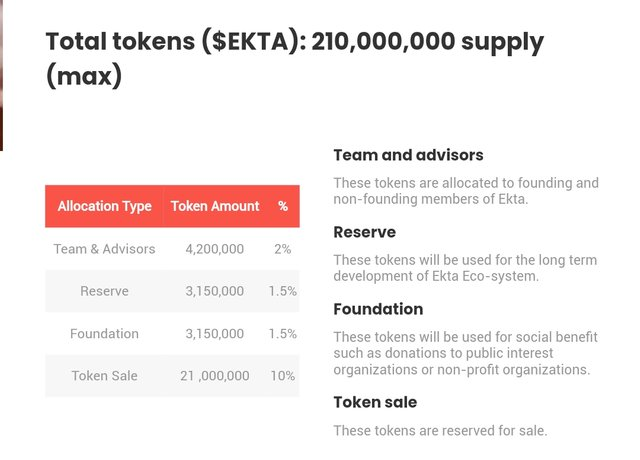The width and height of the screenshot is (640, 460).
Task: Click the 3,150,000 amount in Reserve row
Action: [215, 291]
